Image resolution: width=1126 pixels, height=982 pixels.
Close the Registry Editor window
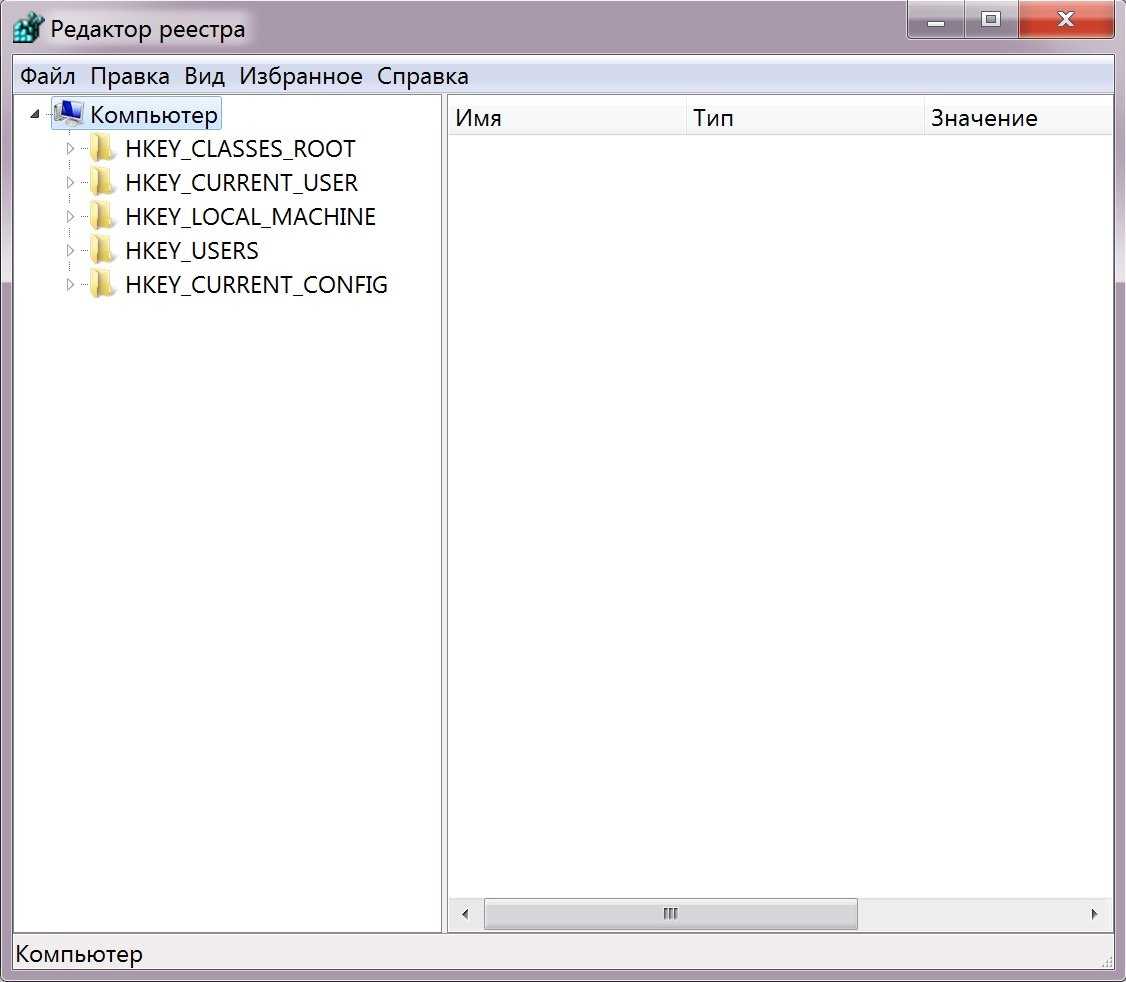pyautogui.click(x=1066, y=20)
